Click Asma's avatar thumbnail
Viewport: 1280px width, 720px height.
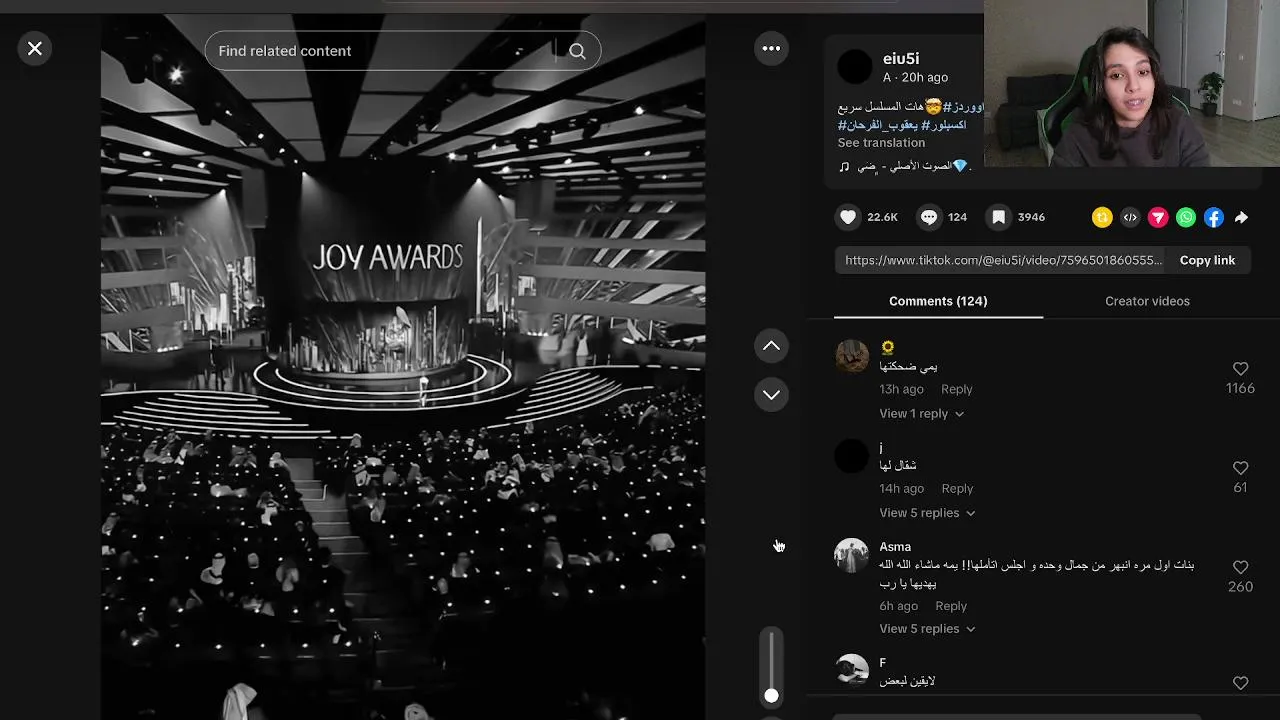852,555
